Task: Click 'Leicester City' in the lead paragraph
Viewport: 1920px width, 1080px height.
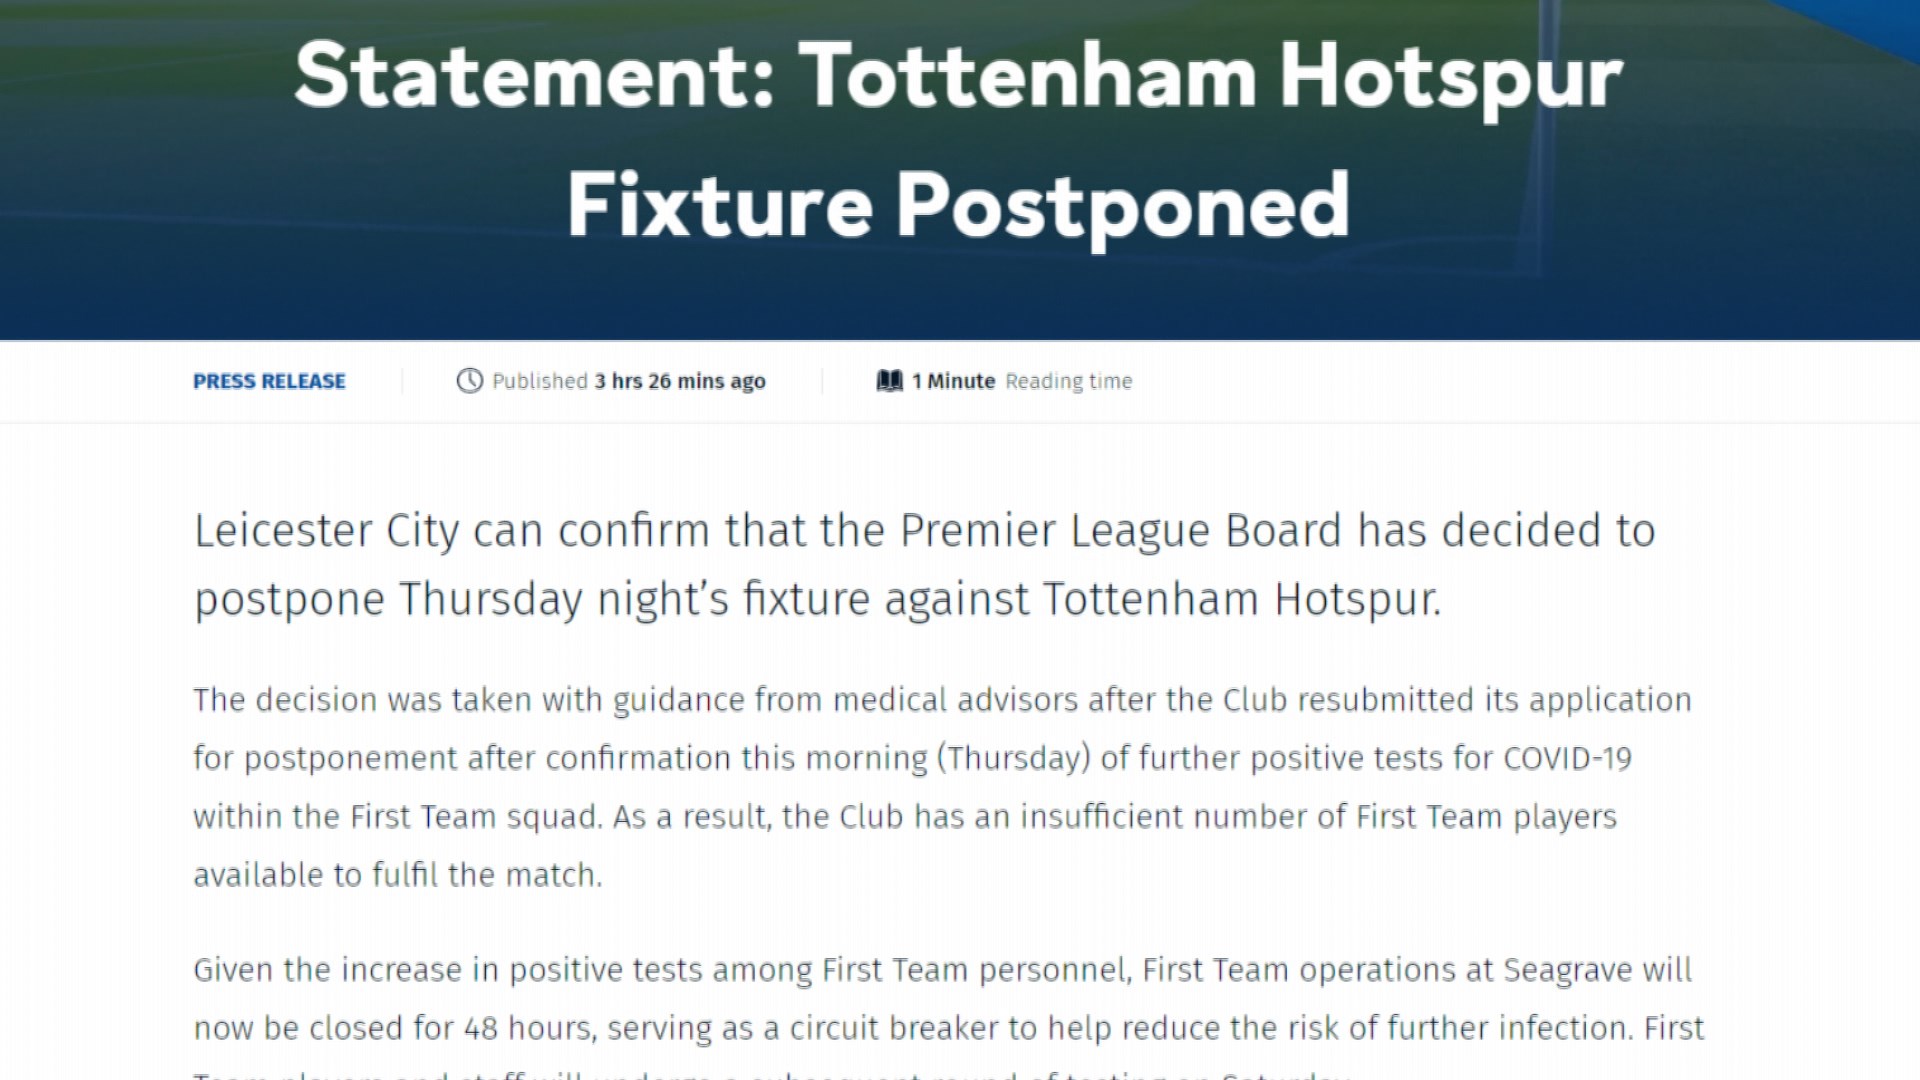Action: (326, 531)
